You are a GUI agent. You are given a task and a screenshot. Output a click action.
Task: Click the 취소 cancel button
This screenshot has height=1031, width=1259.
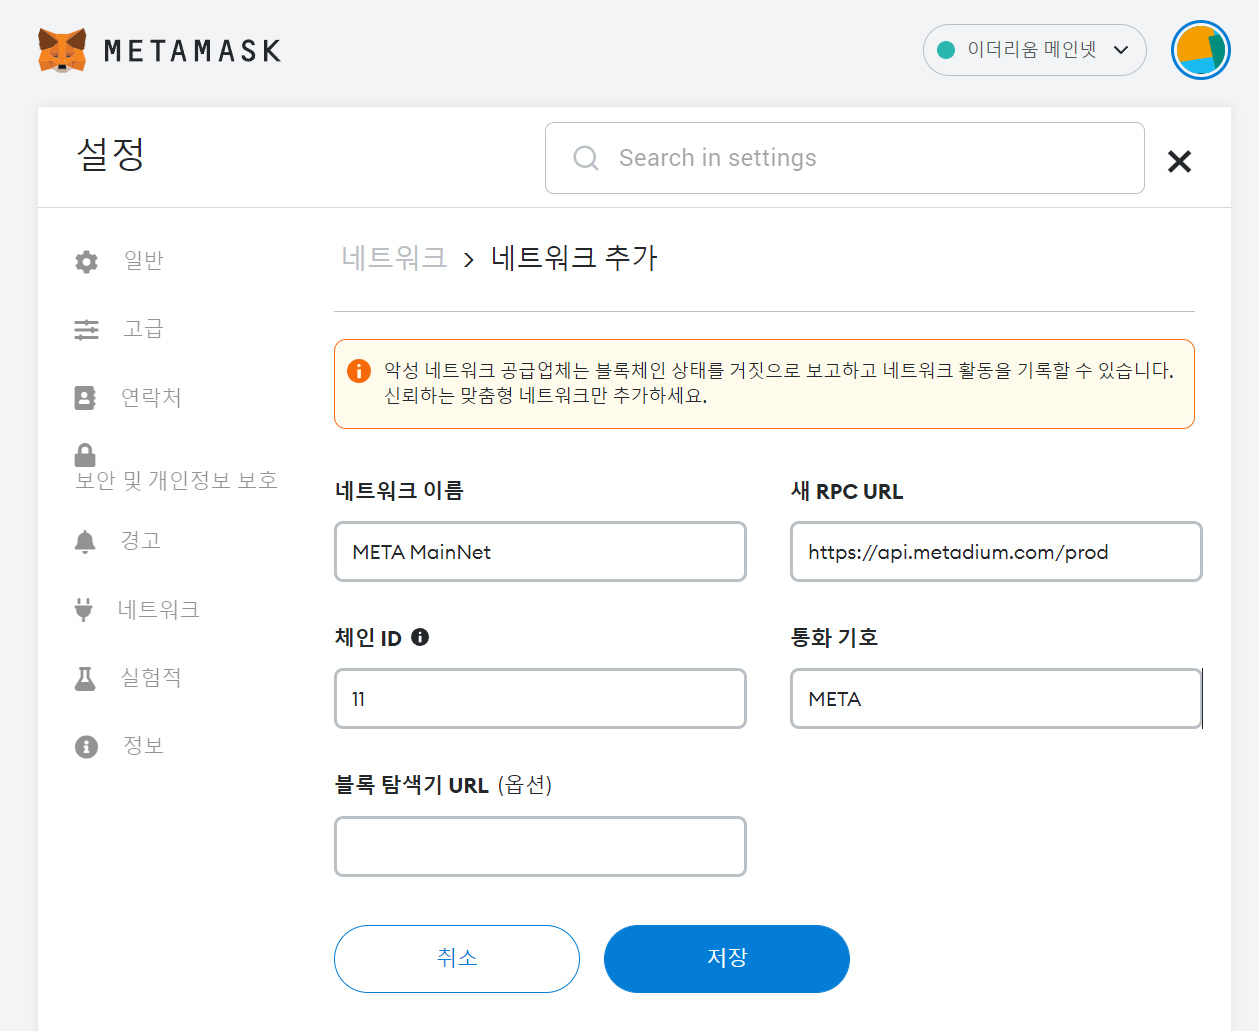(457, 959)
